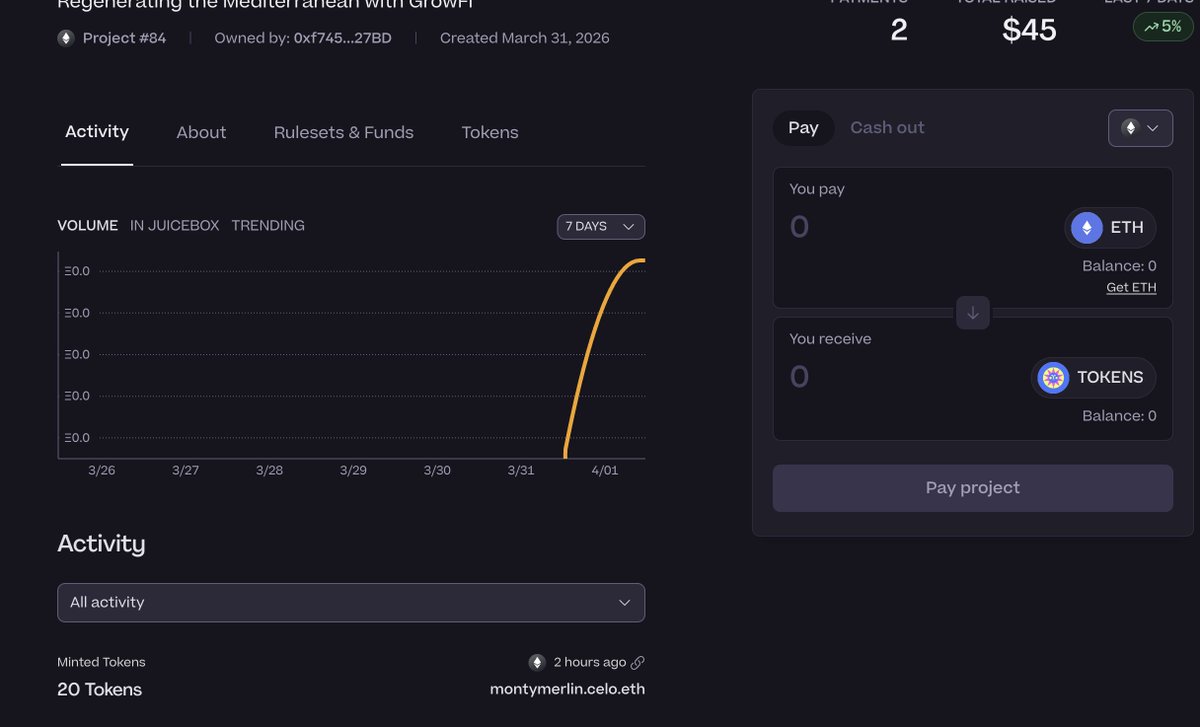This screenshot has height=727, width=1200.
Task: Click the ETH currency badge in You pay
Action: (x=1110, y=228)
